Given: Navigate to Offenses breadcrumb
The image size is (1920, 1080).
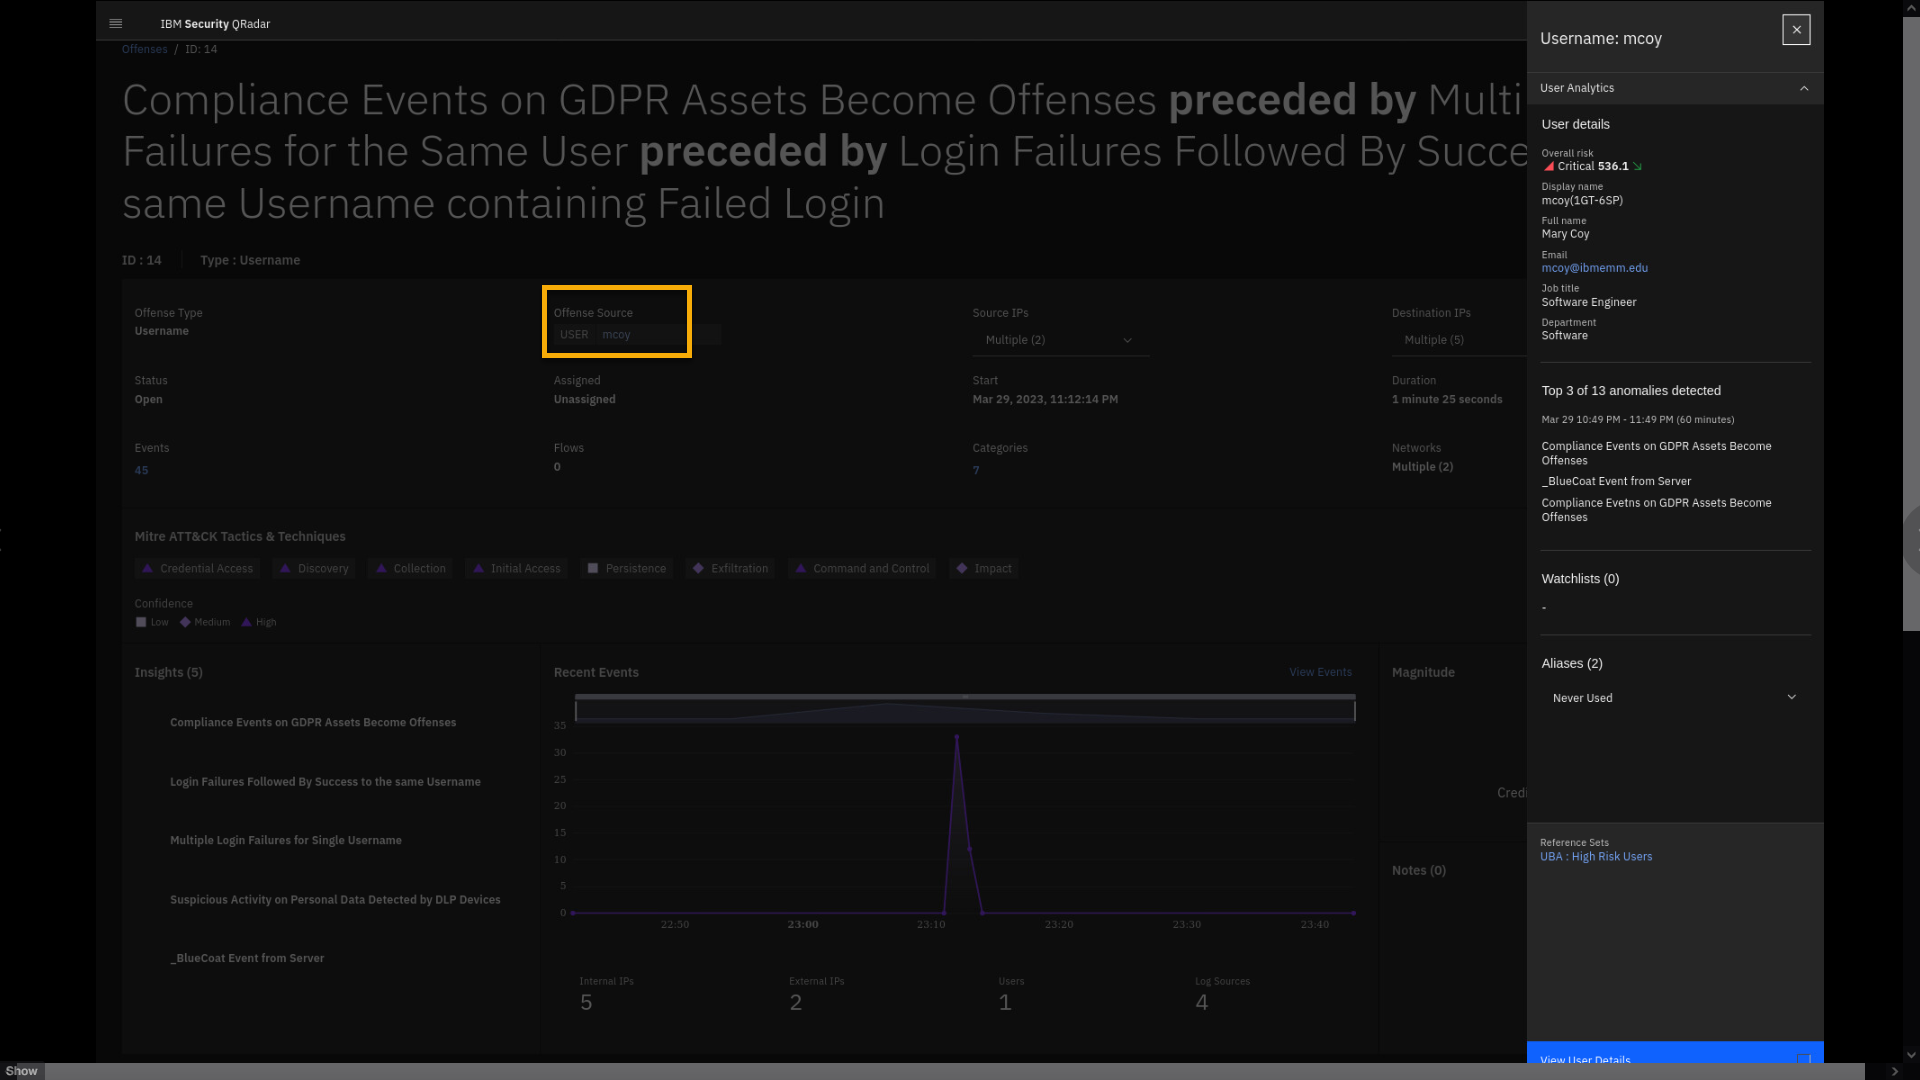Looking at the screenshot, I should point(144,49).
